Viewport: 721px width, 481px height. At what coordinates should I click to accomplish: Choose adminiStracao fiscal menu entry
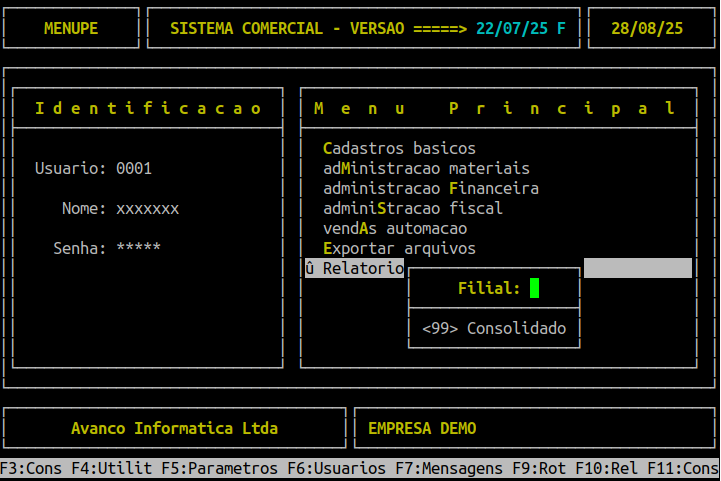412,208
